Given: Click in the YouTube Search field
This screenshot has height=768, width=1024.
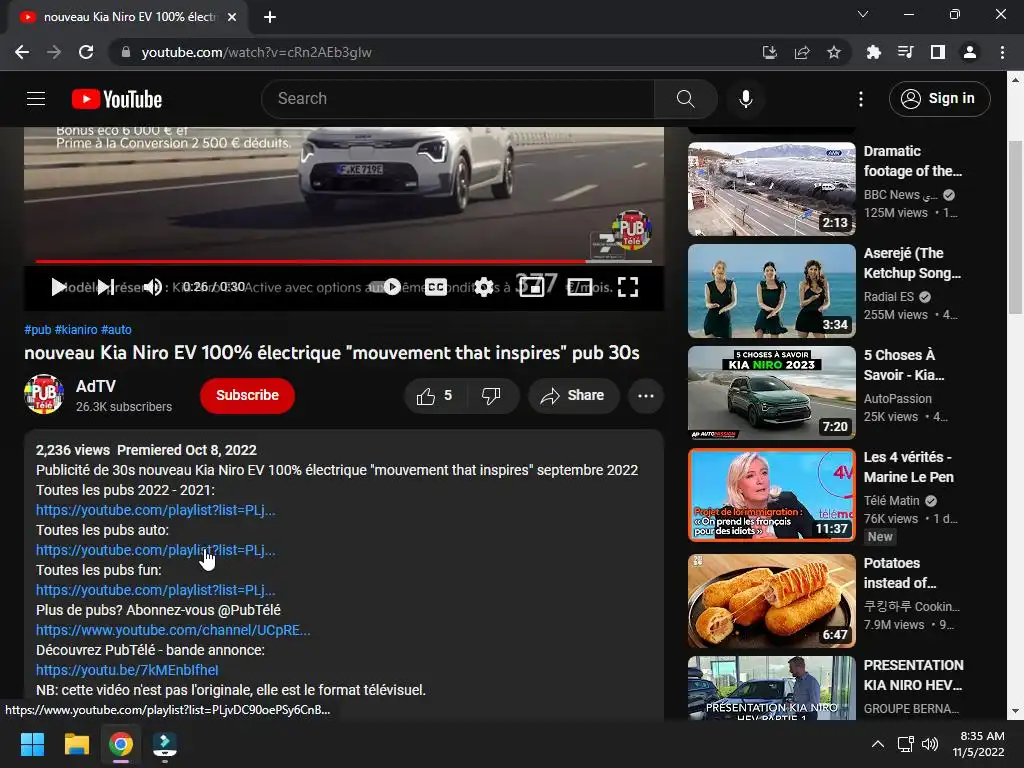Looking at the screenshot, I should coord(458,99).
